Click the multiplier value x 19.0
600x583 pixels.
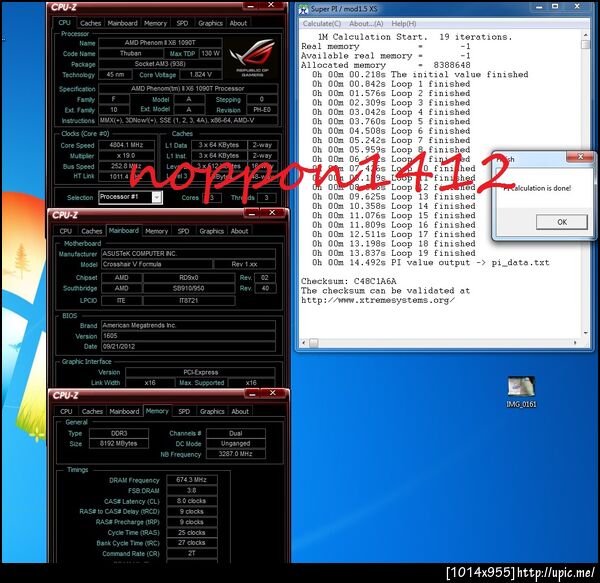(127, 156)
